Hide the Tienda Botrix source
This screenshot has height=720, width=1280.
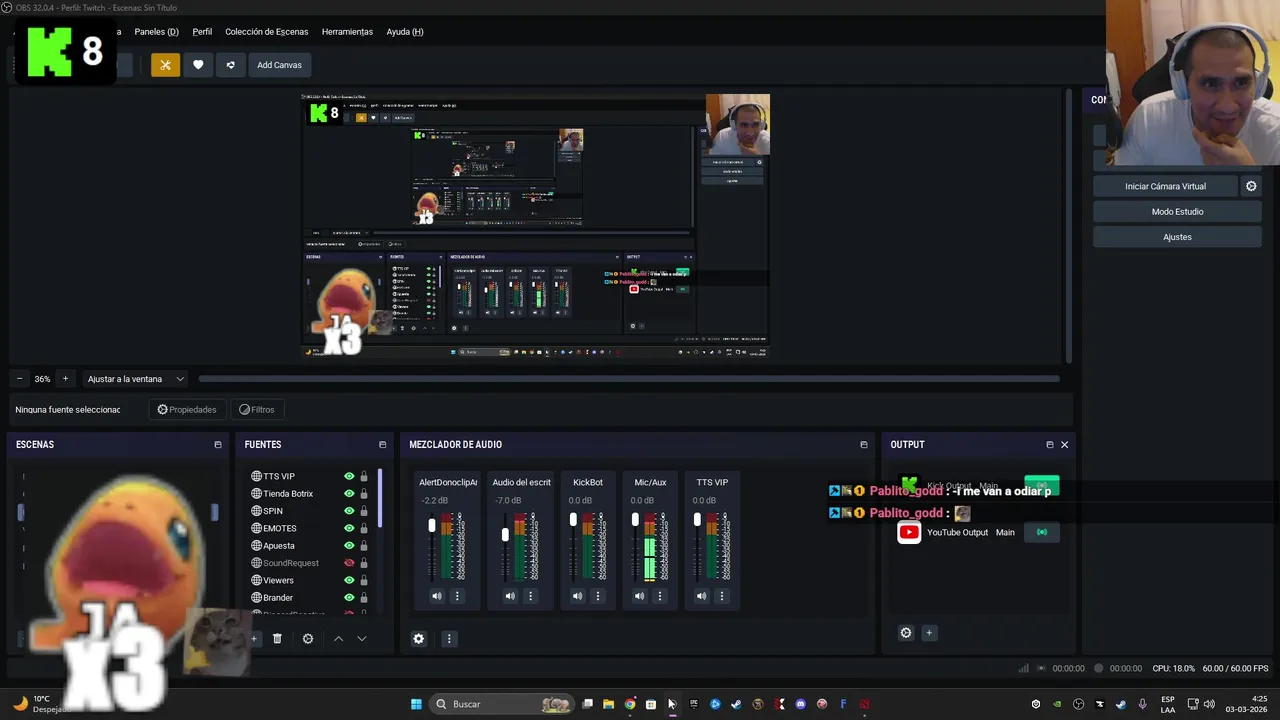[x=349, y=494]
